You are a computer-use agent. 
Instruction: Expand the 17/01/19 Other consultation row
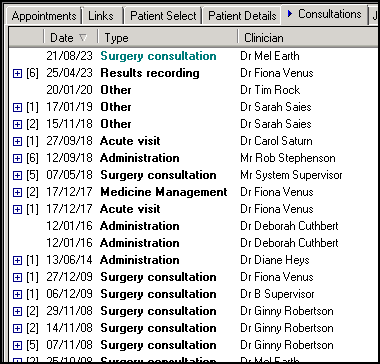[x=17, y=107]
